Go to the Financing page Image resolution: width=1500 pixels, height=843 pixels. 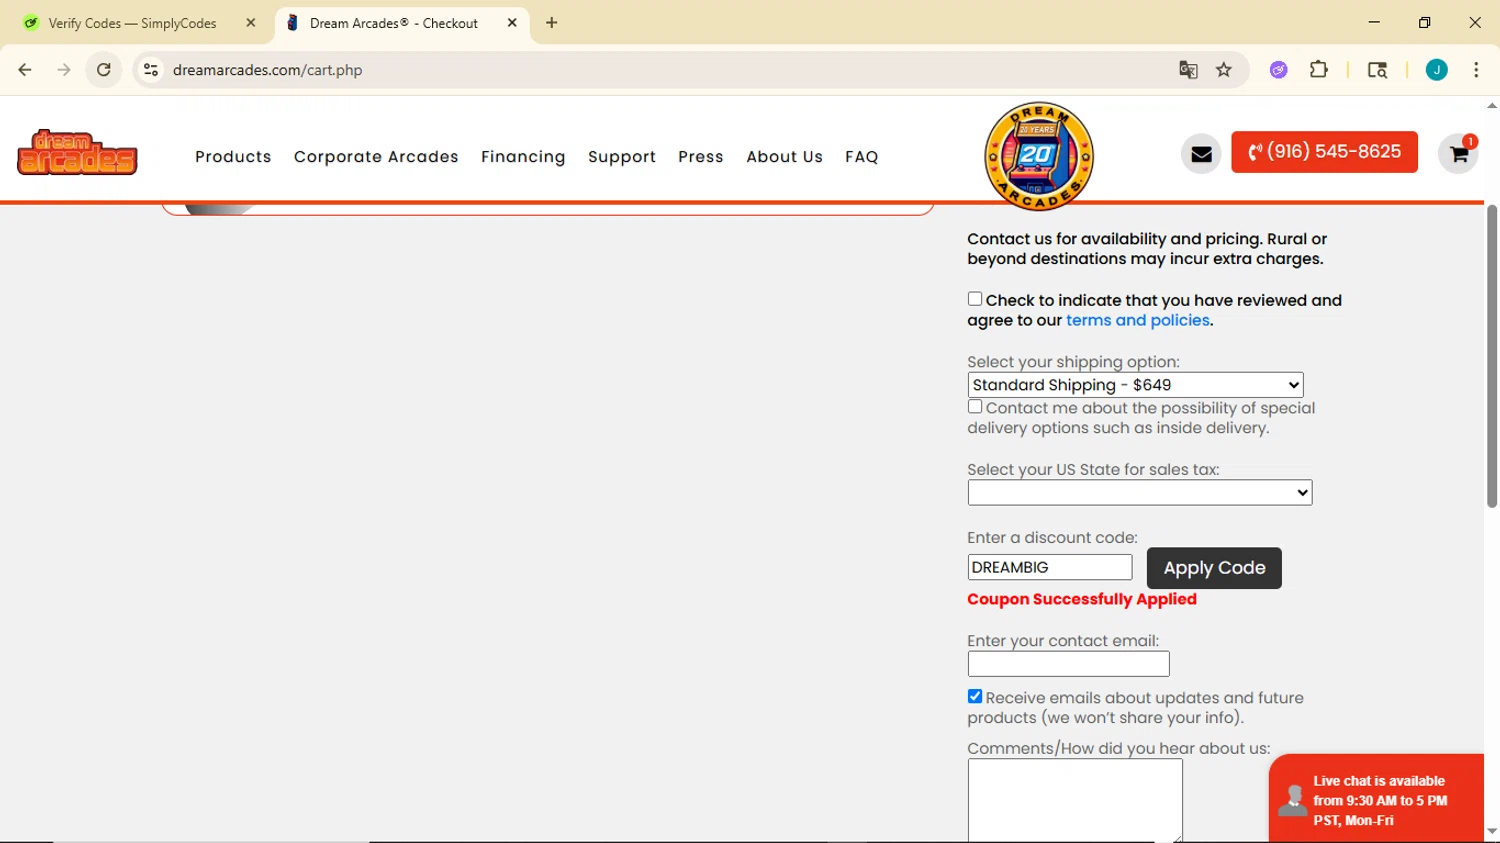coord(523,157)
